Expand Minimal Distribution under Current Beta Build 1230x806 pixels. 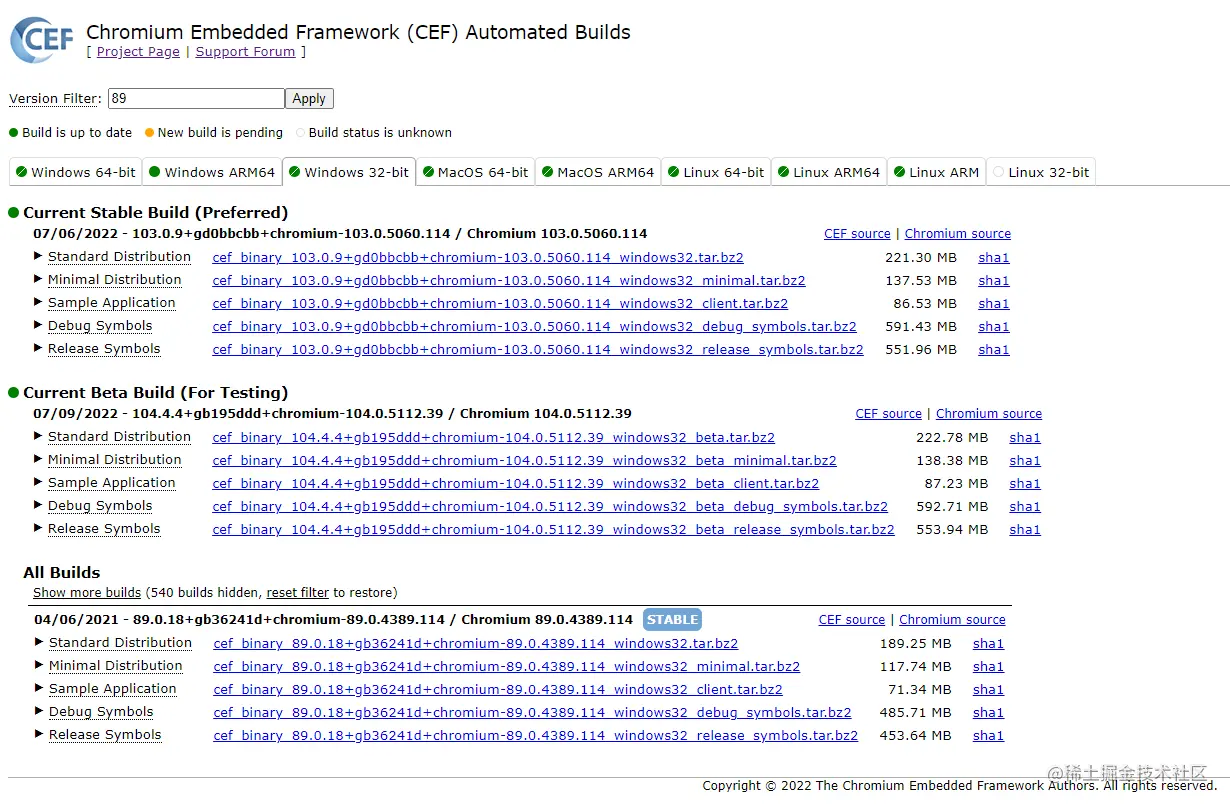click(115, 460)
